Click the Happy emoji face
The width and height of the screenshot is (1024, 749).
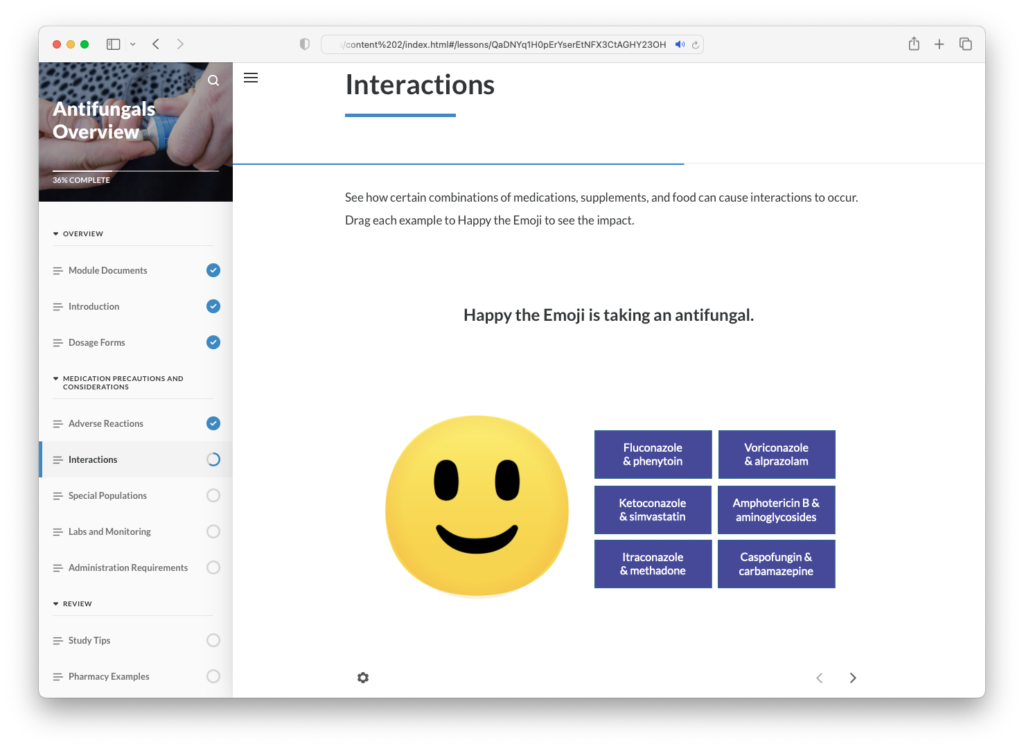coord(477,506)
